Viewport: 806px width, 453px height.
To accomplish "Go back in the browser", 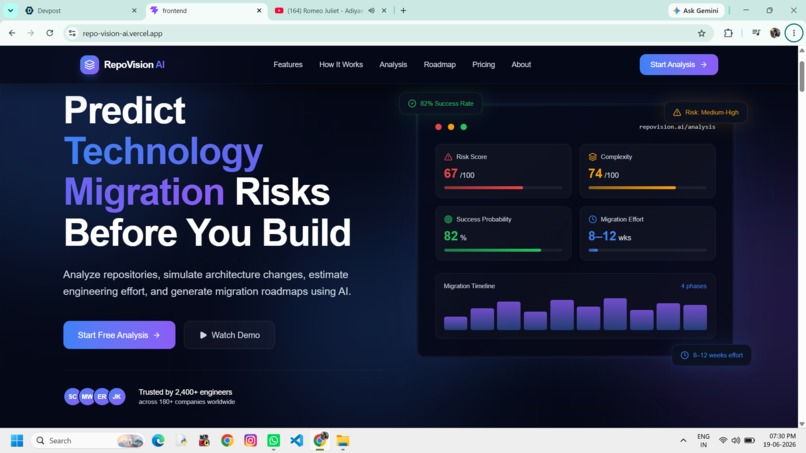I will click(12, 33).
